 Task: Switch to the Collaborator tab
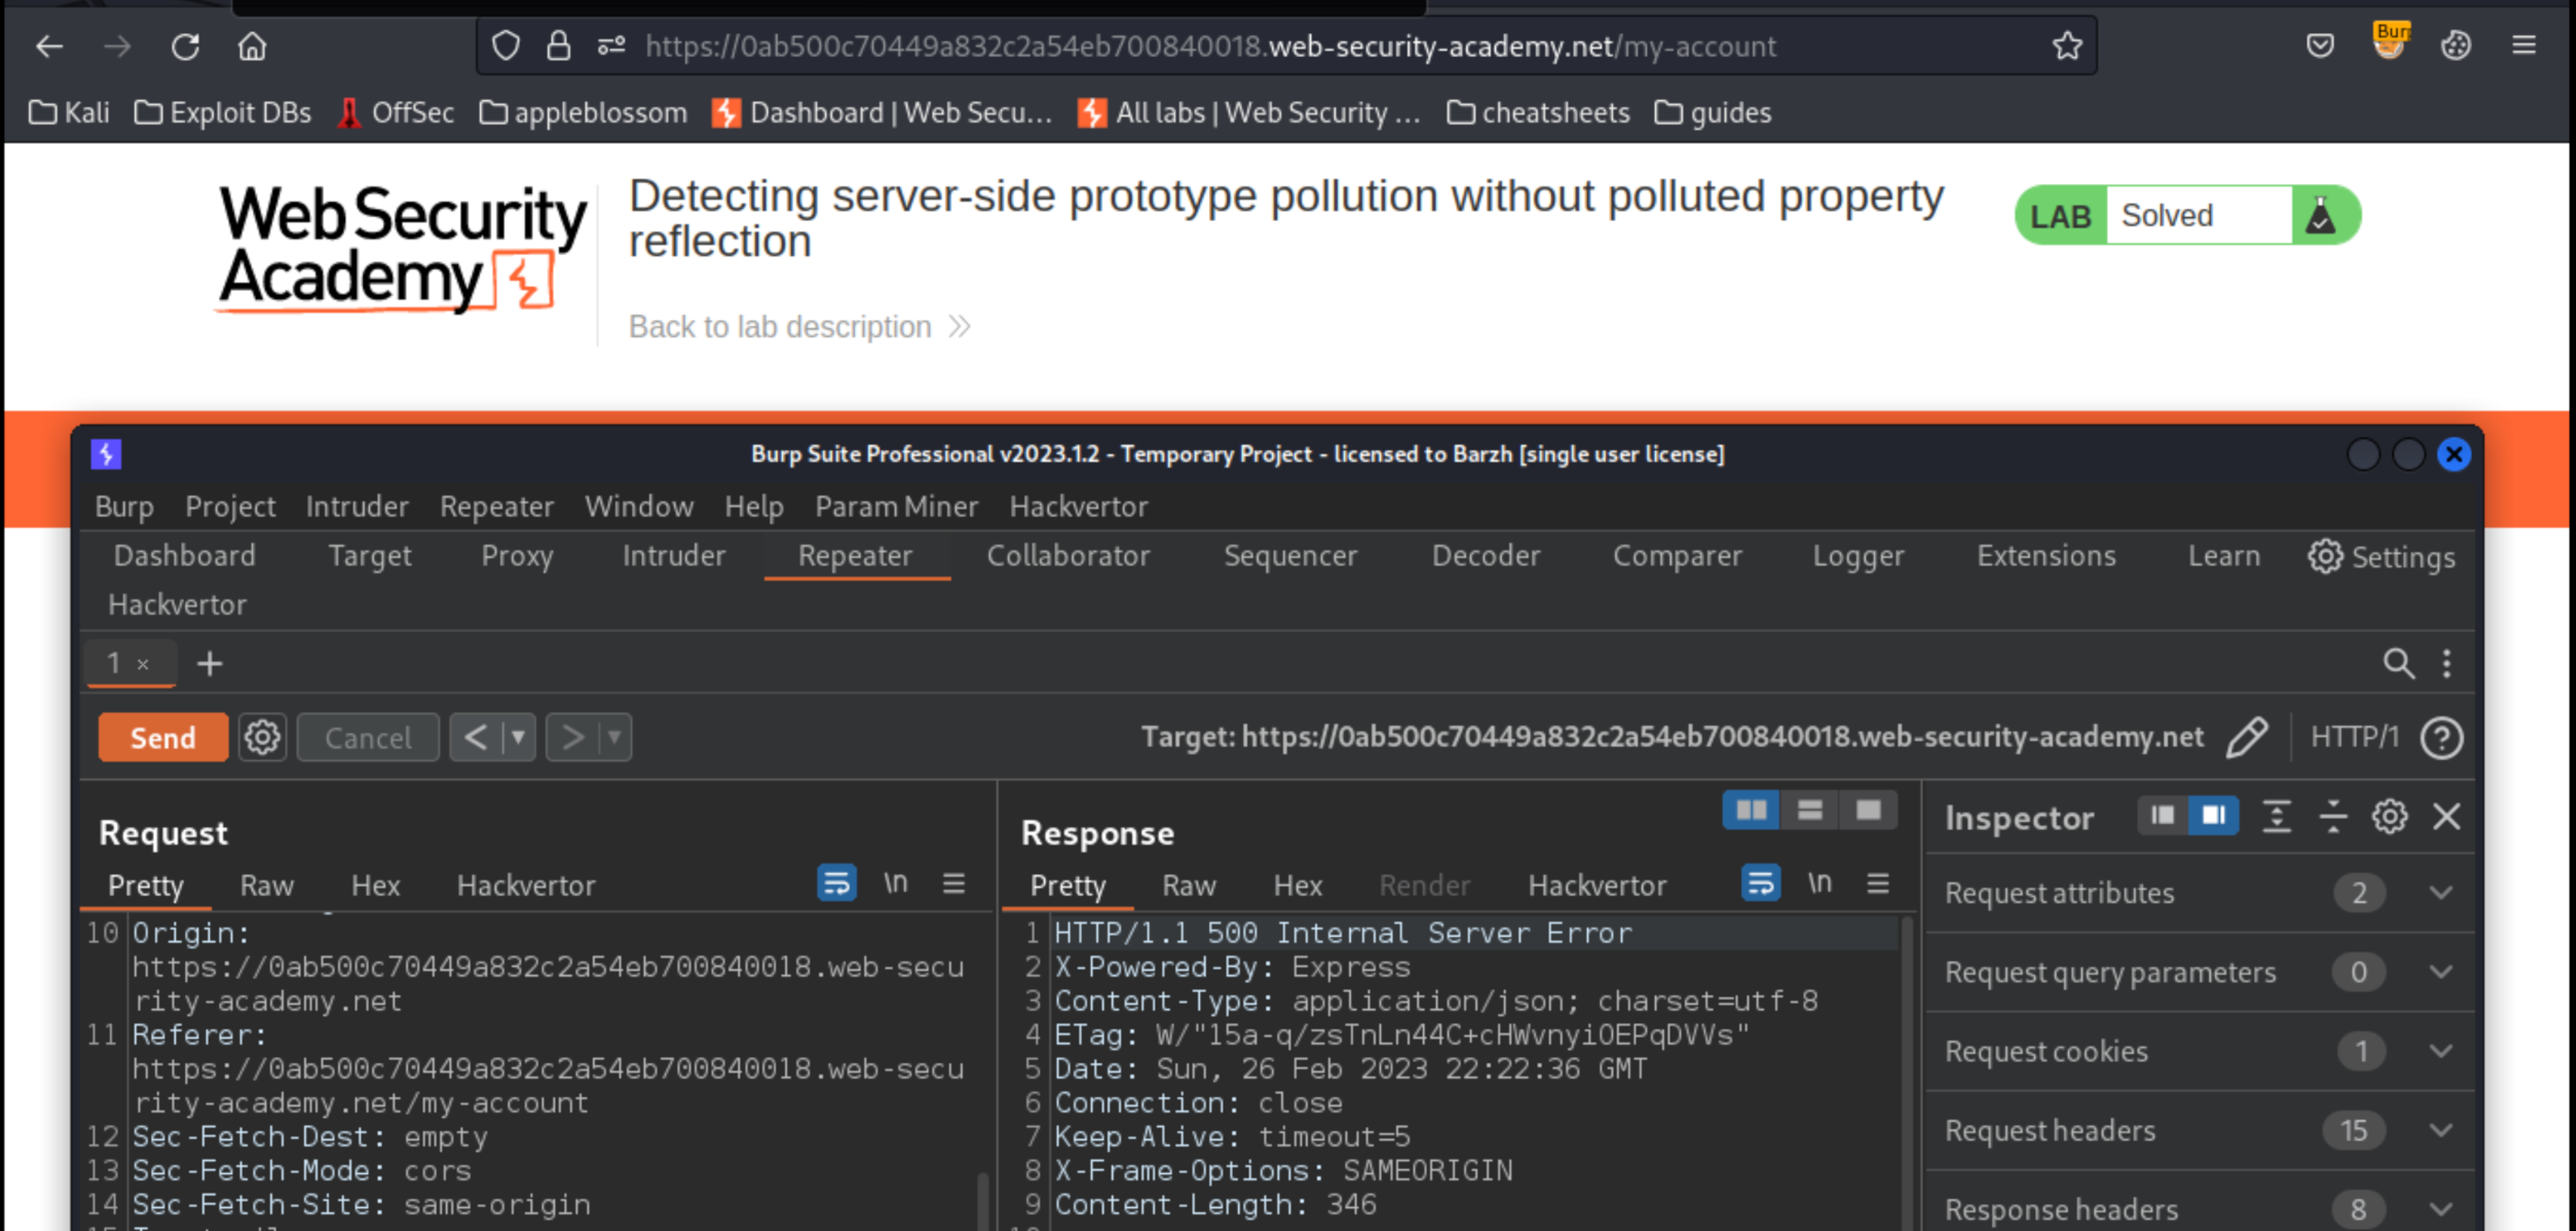click(x=1068, y=555)
